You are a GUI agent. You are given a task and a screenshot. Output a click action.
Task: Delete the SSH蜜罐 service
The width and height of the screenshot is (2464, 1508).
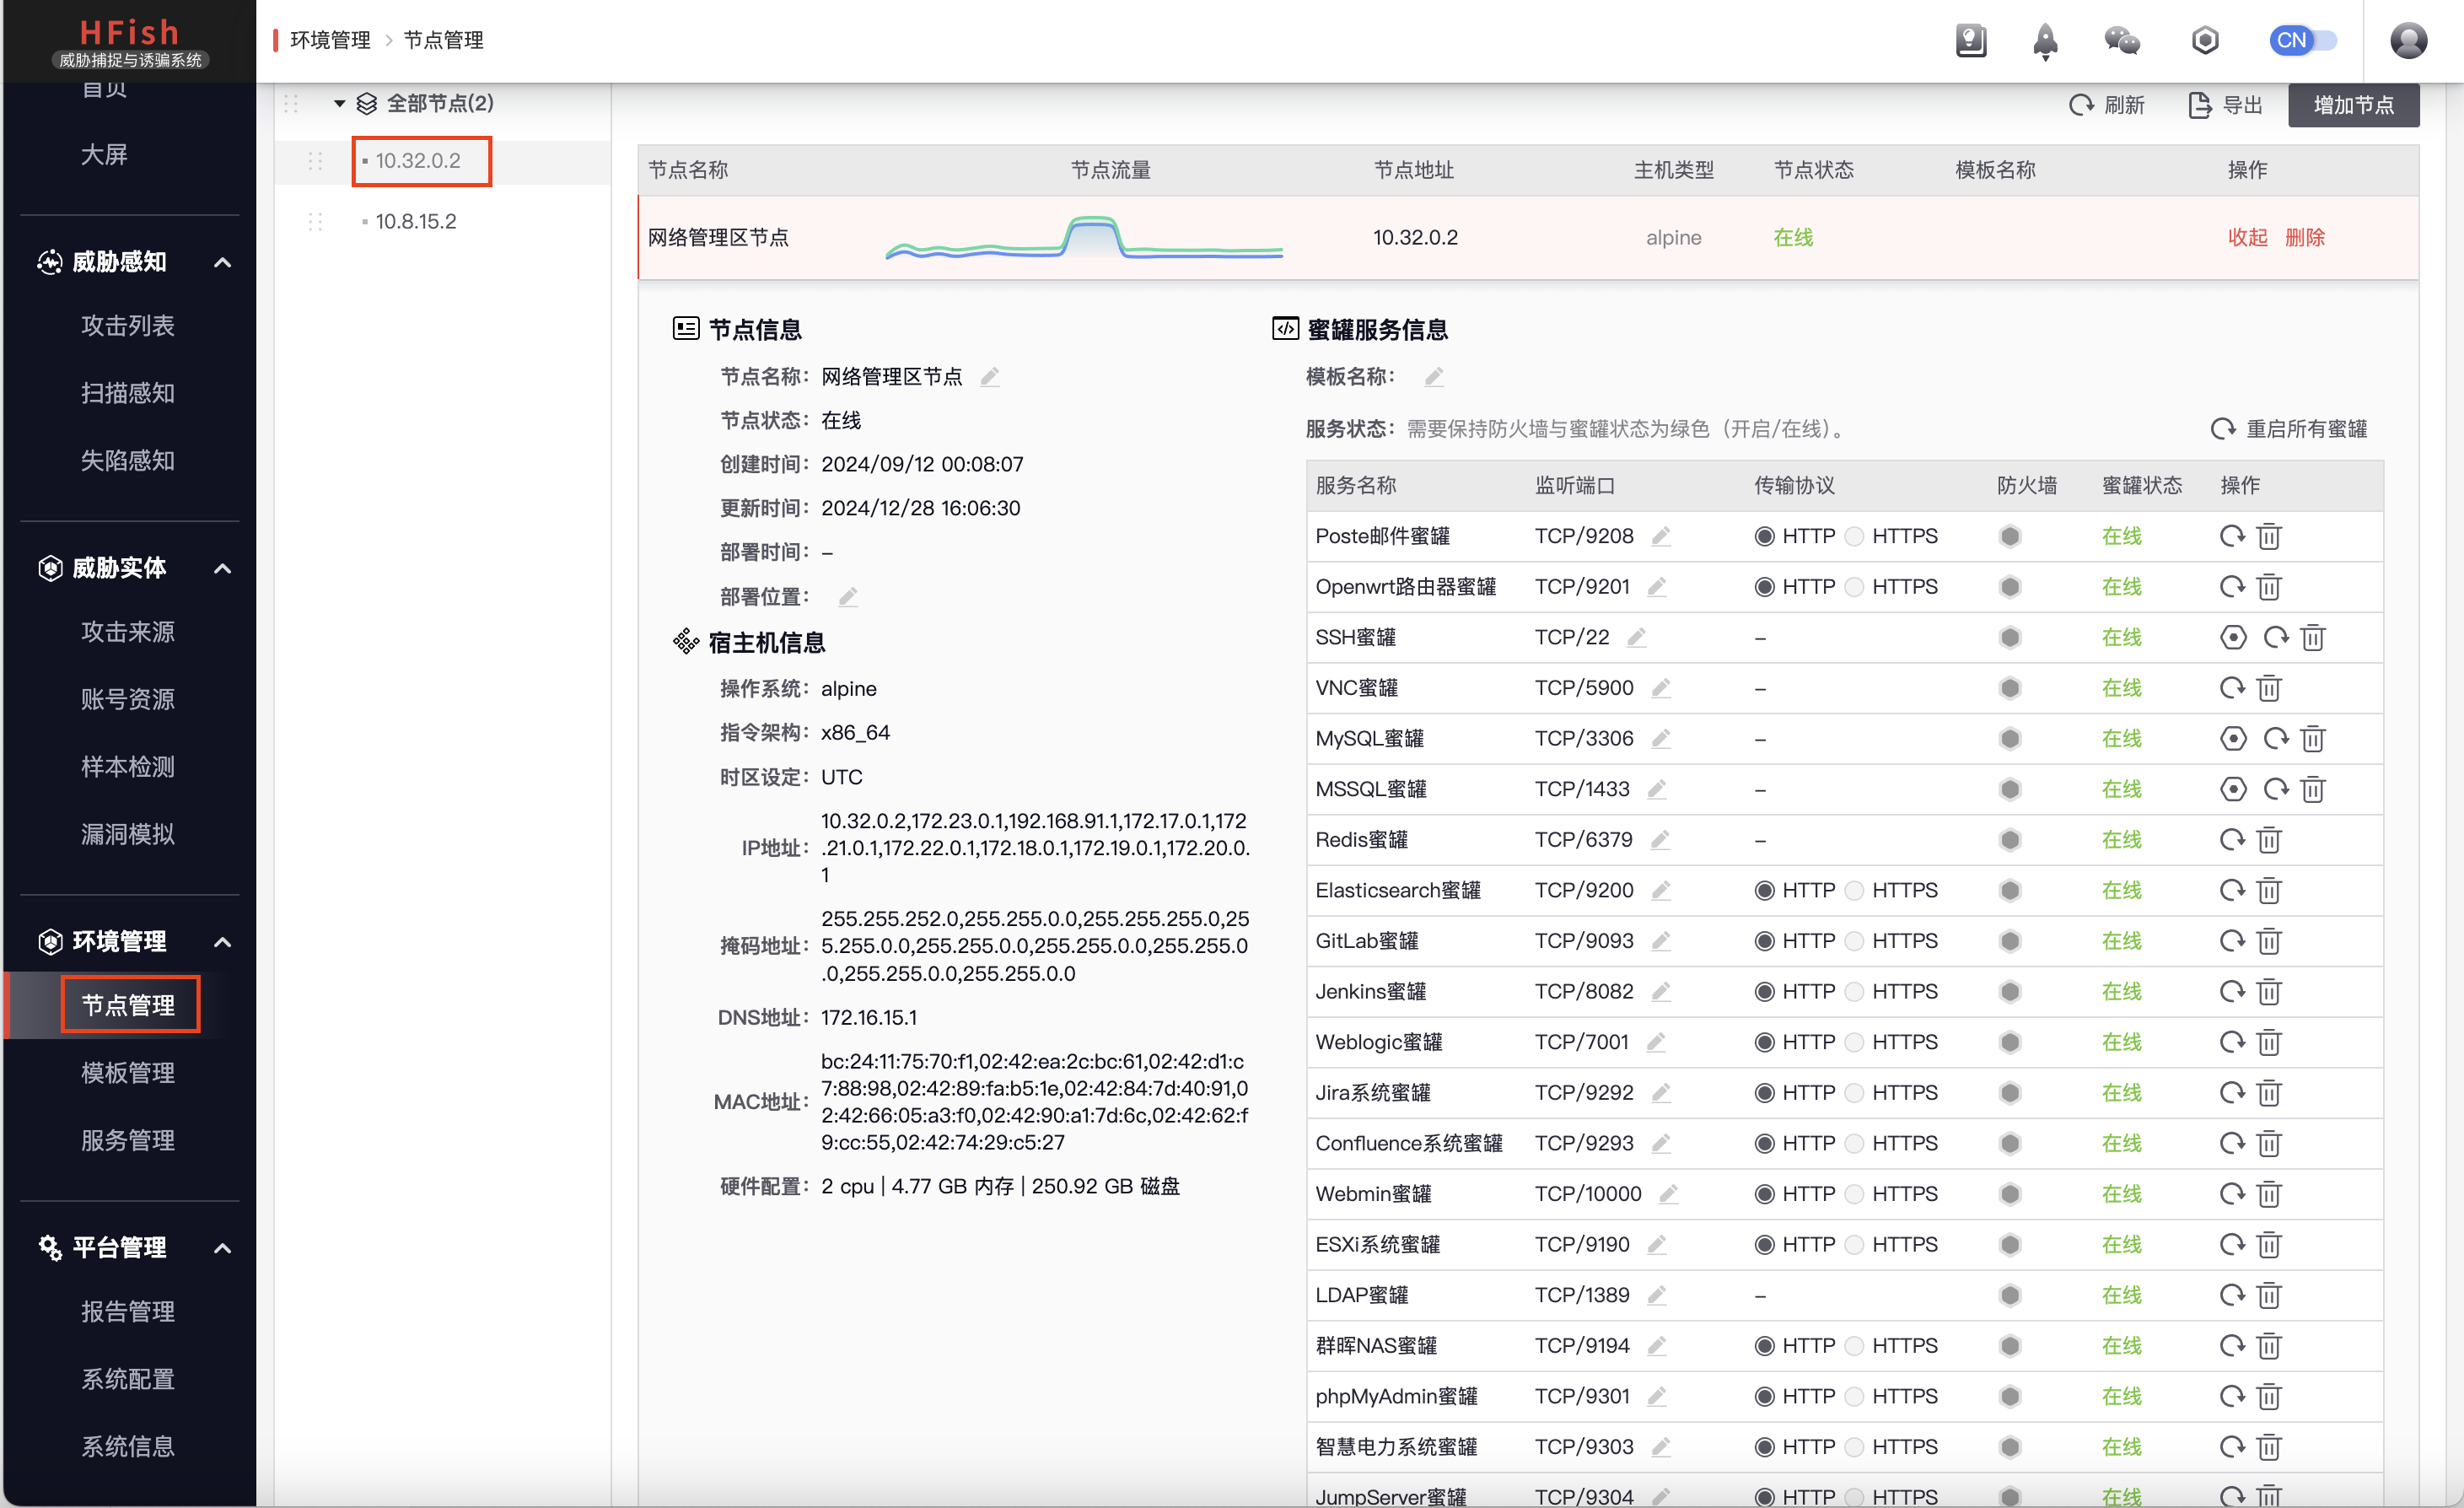coord(2313,638)
